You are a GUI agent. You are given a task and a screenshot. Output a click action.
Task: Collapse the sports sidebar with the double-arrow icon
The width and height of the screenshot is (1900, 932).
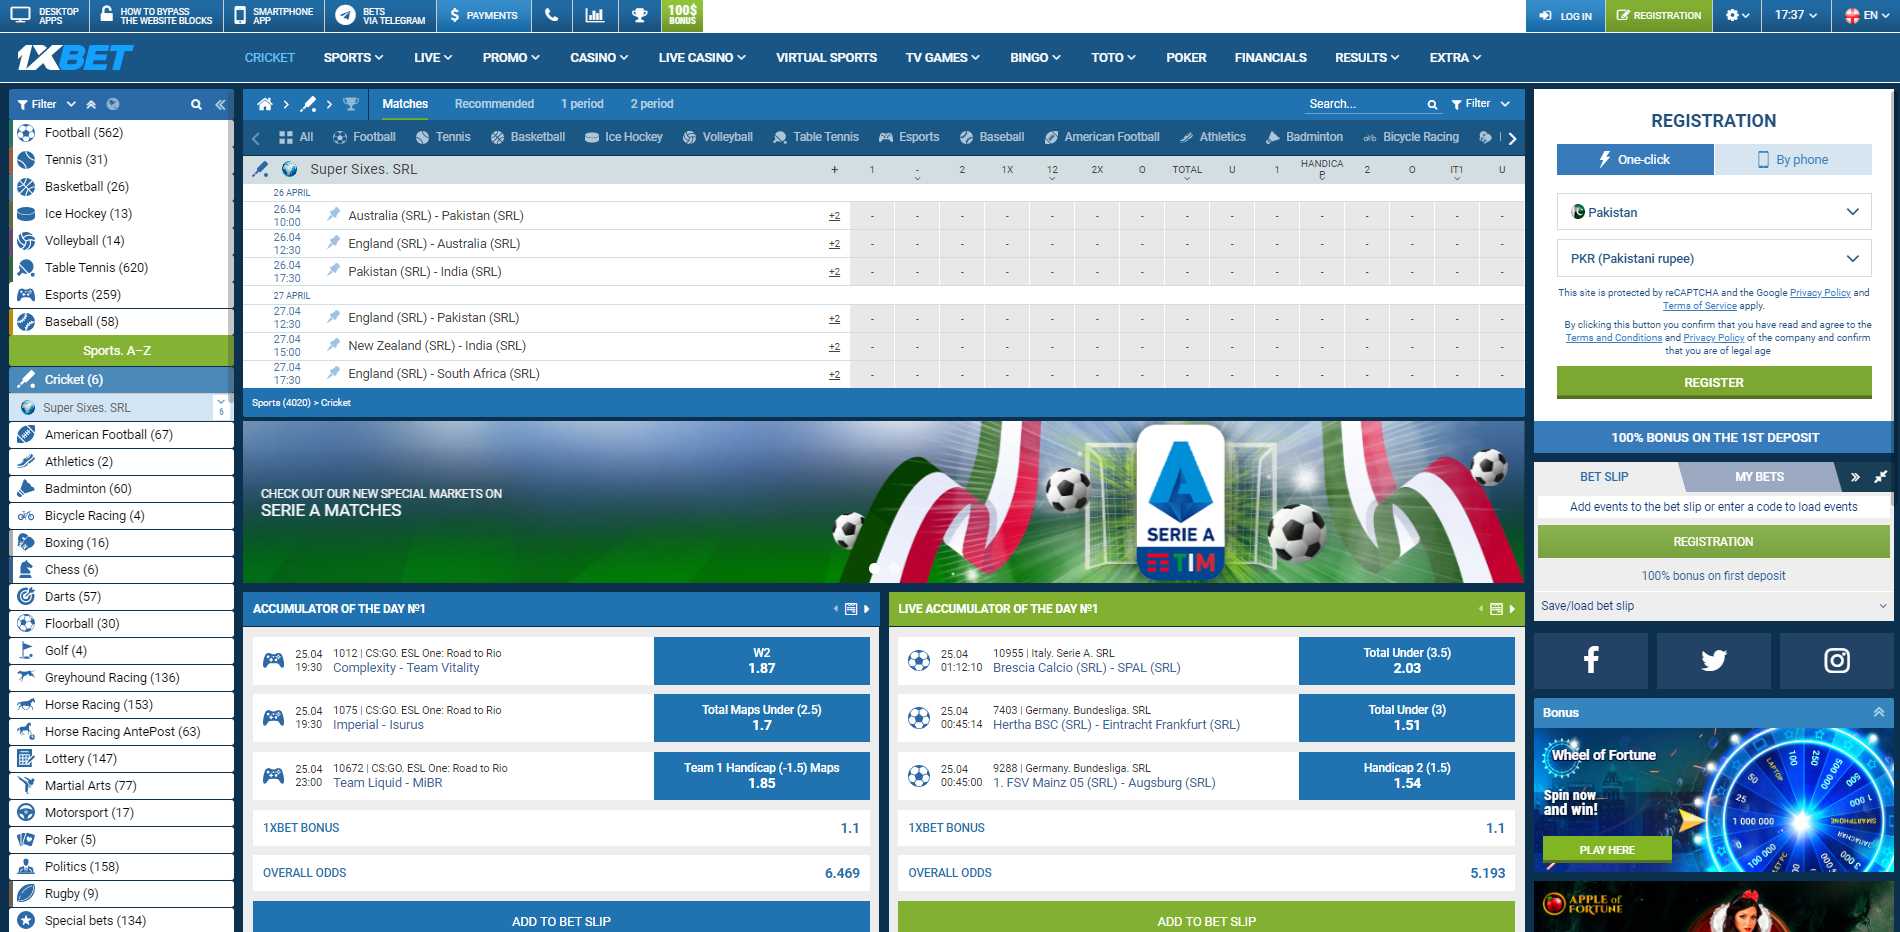tap(220, 104)
